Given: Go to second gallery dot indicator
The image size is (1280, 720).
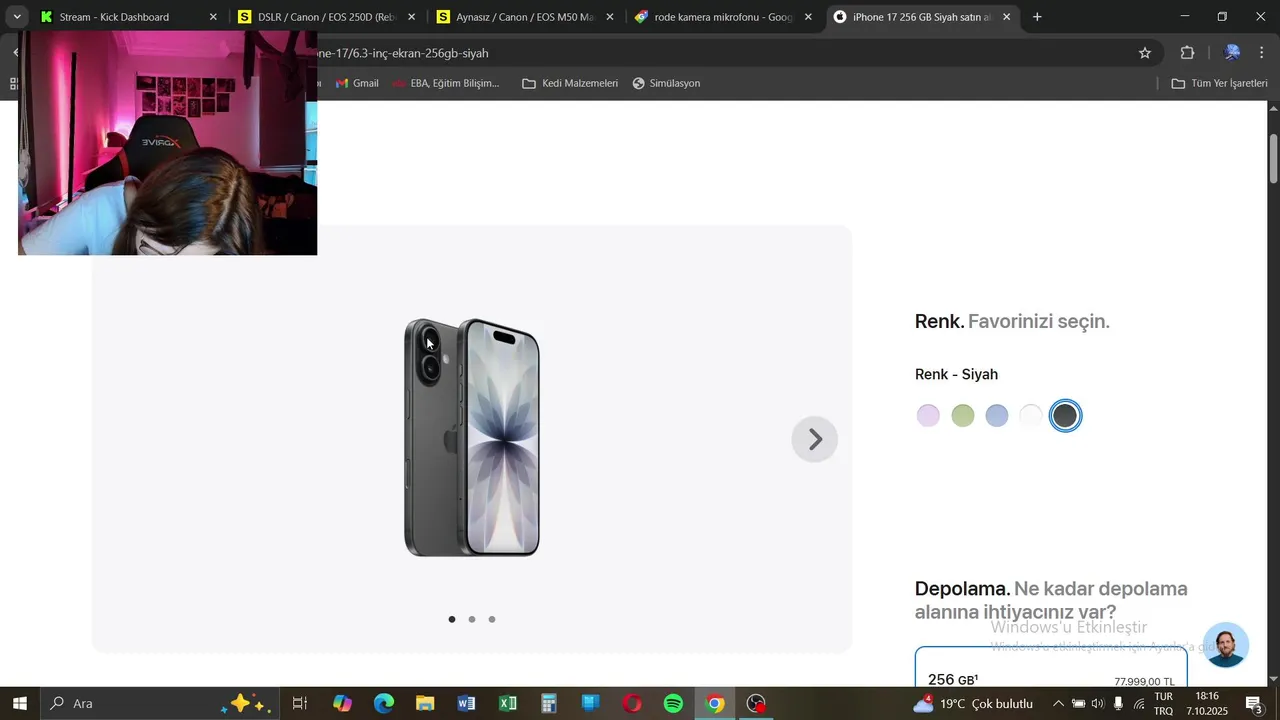Looking at the screenshot, I should click(x=472, y=619).
